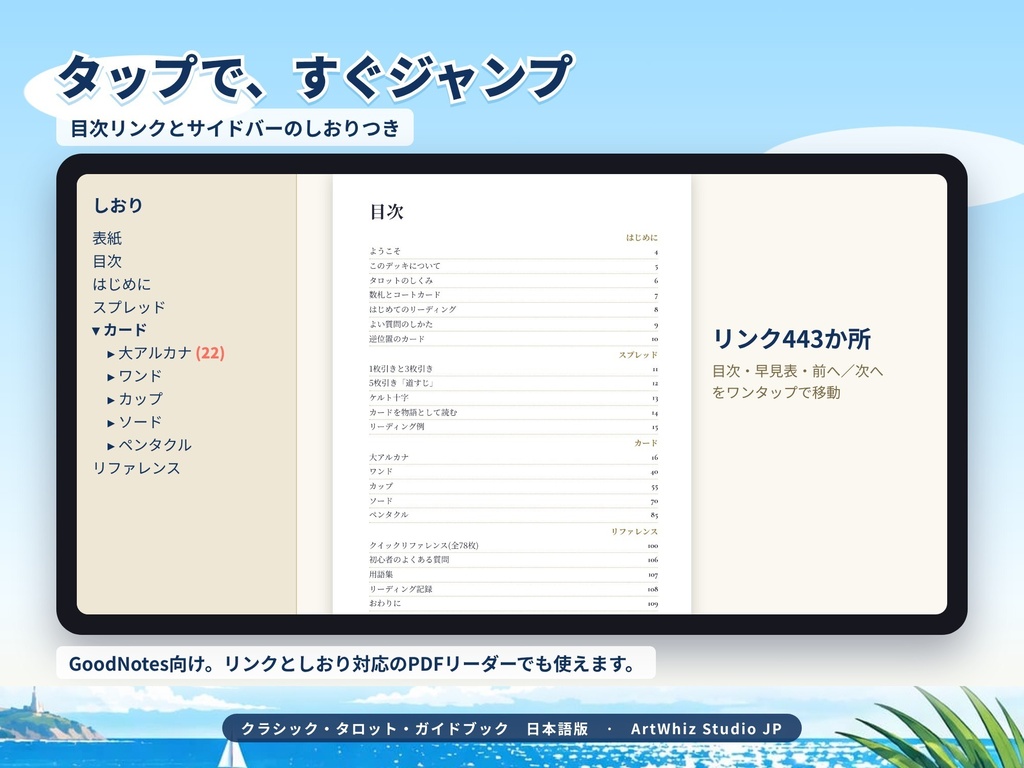Expand the ワンド bookmark in the sidebar
Image resolution: width=1024 pixels, height=768 pixels.
[x=111, y=377]
